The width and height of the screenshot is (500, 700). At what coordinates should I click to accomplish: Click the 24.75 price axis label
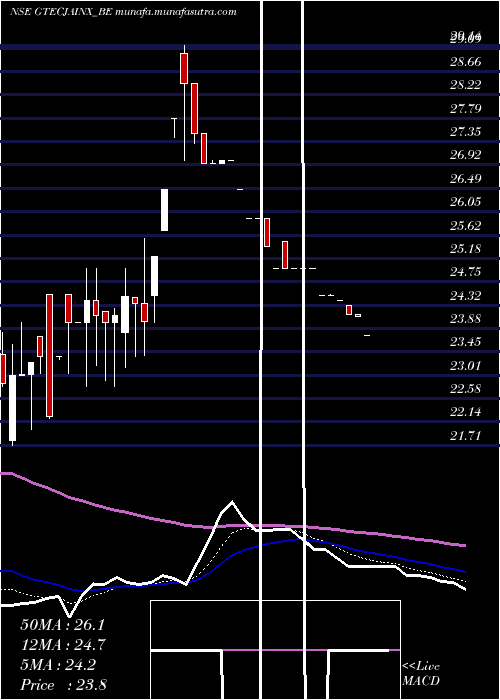point(466,272)
